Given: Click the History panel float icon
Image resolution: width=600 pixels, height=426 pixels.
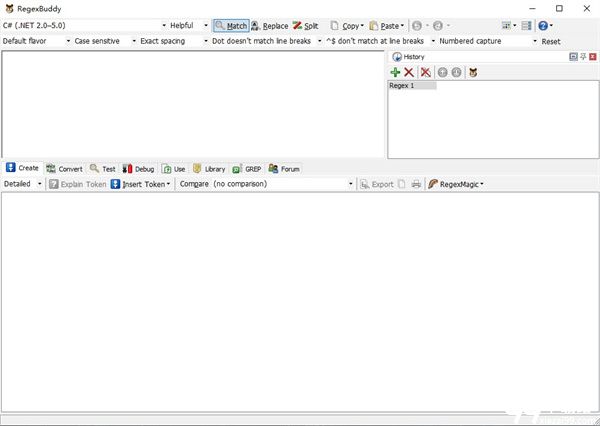Looking at the screenshot, I should tap(573, 57).
